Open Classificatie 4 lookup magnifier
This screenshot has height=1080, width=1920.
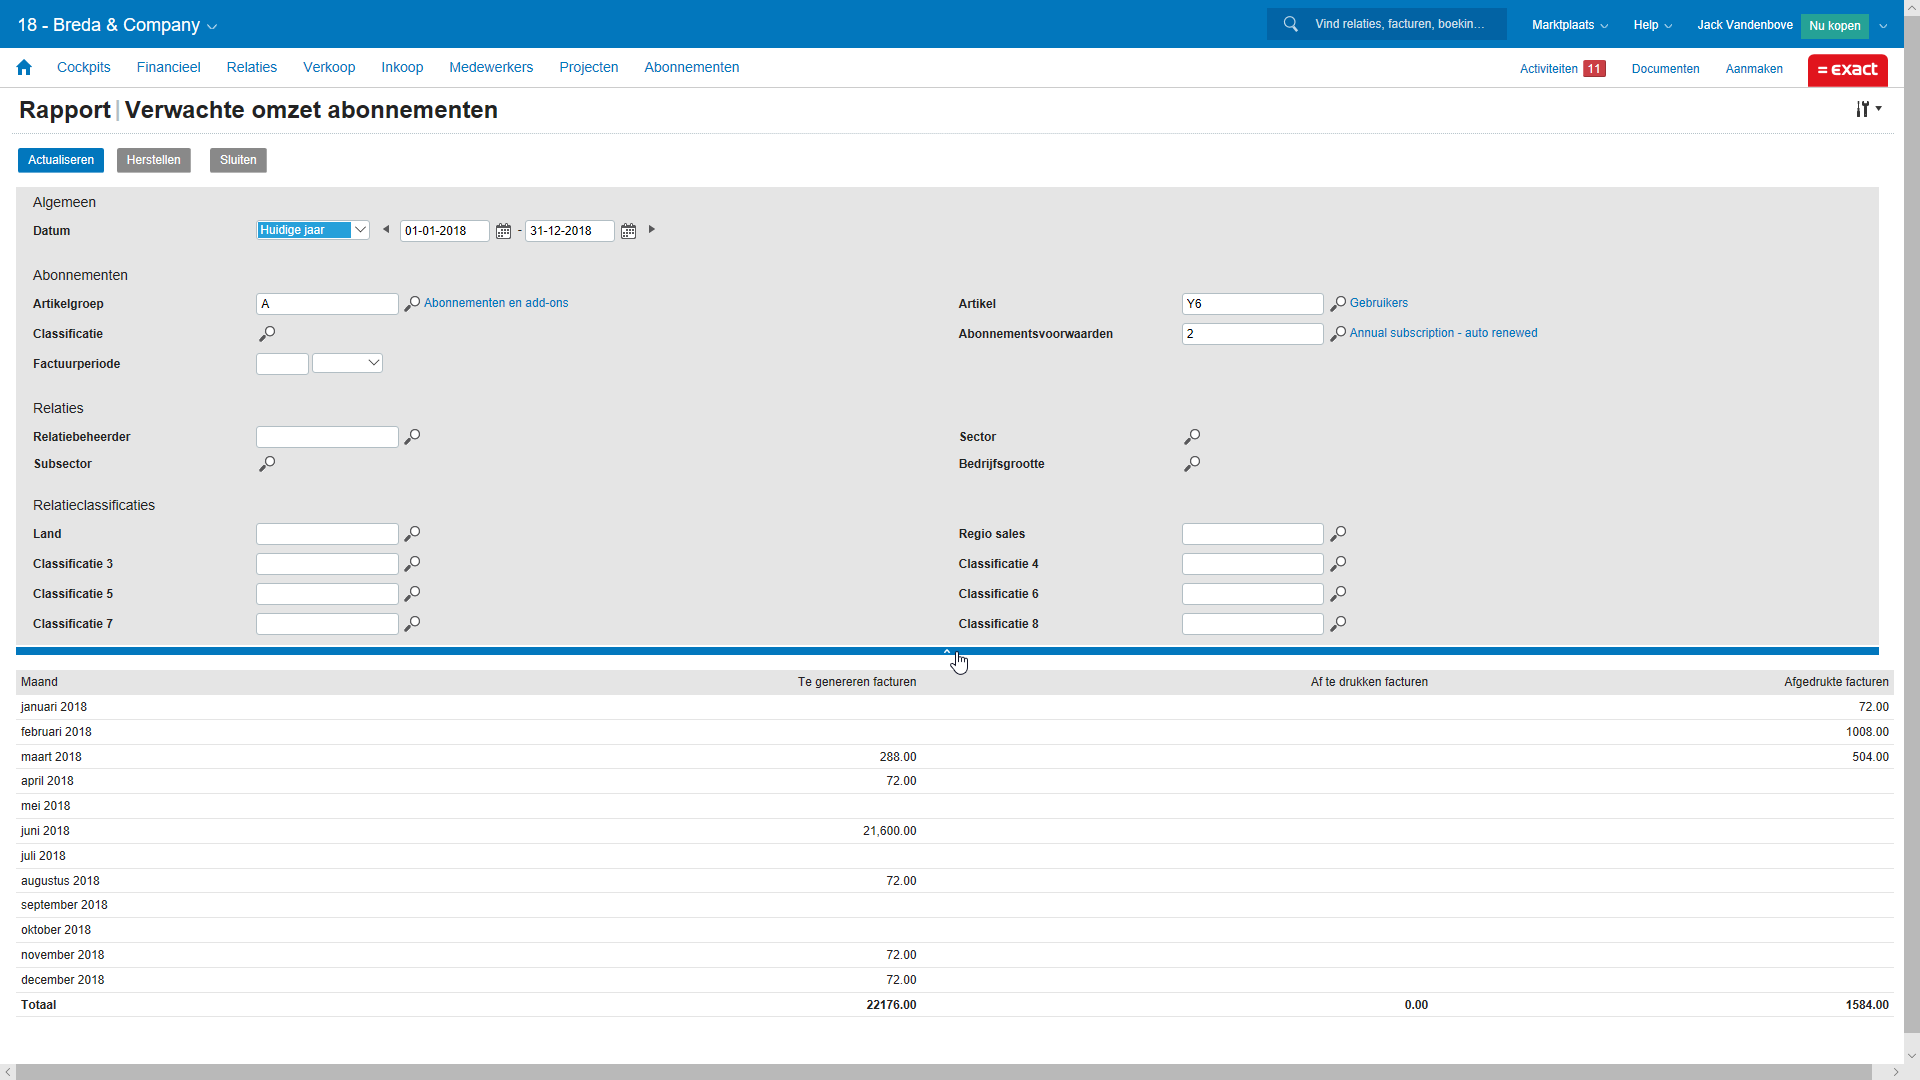click(1338, 564)
